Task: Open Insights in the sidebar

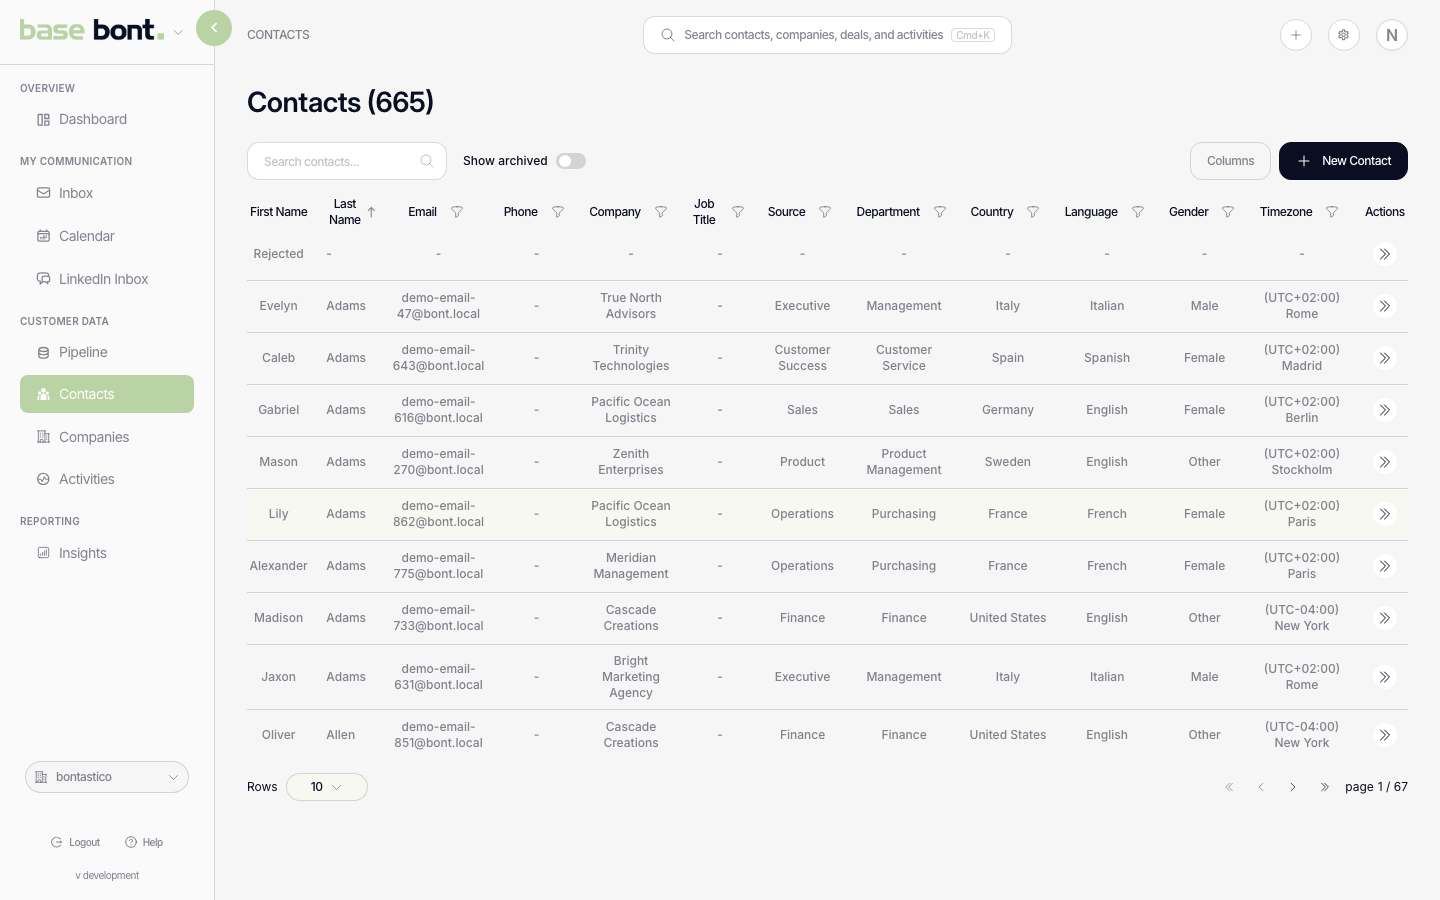Action: (107, 553)
